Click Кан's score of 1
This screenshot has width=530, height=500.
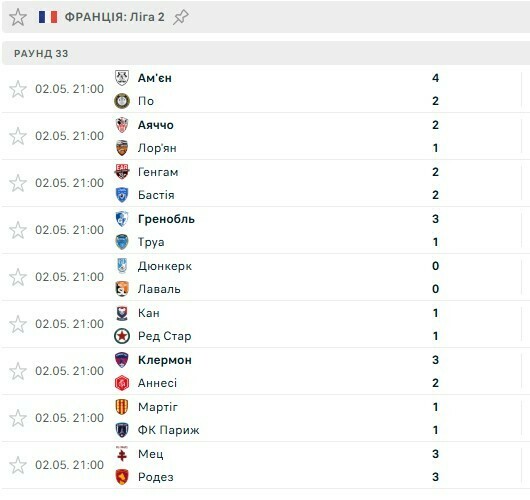pyautogui.click(x=435, y=313)
